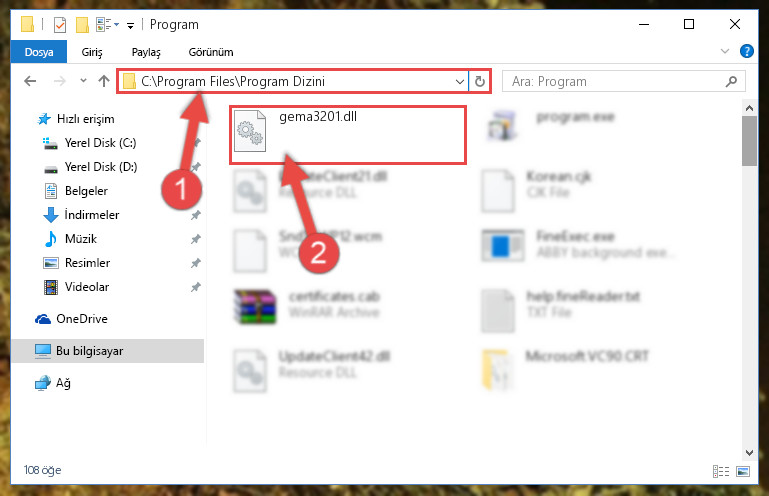Image resolution: width=769 pixels, height=496 pixels.
Task: Open the recent locations dropdown arrow
Action: [x=83, y=81]
